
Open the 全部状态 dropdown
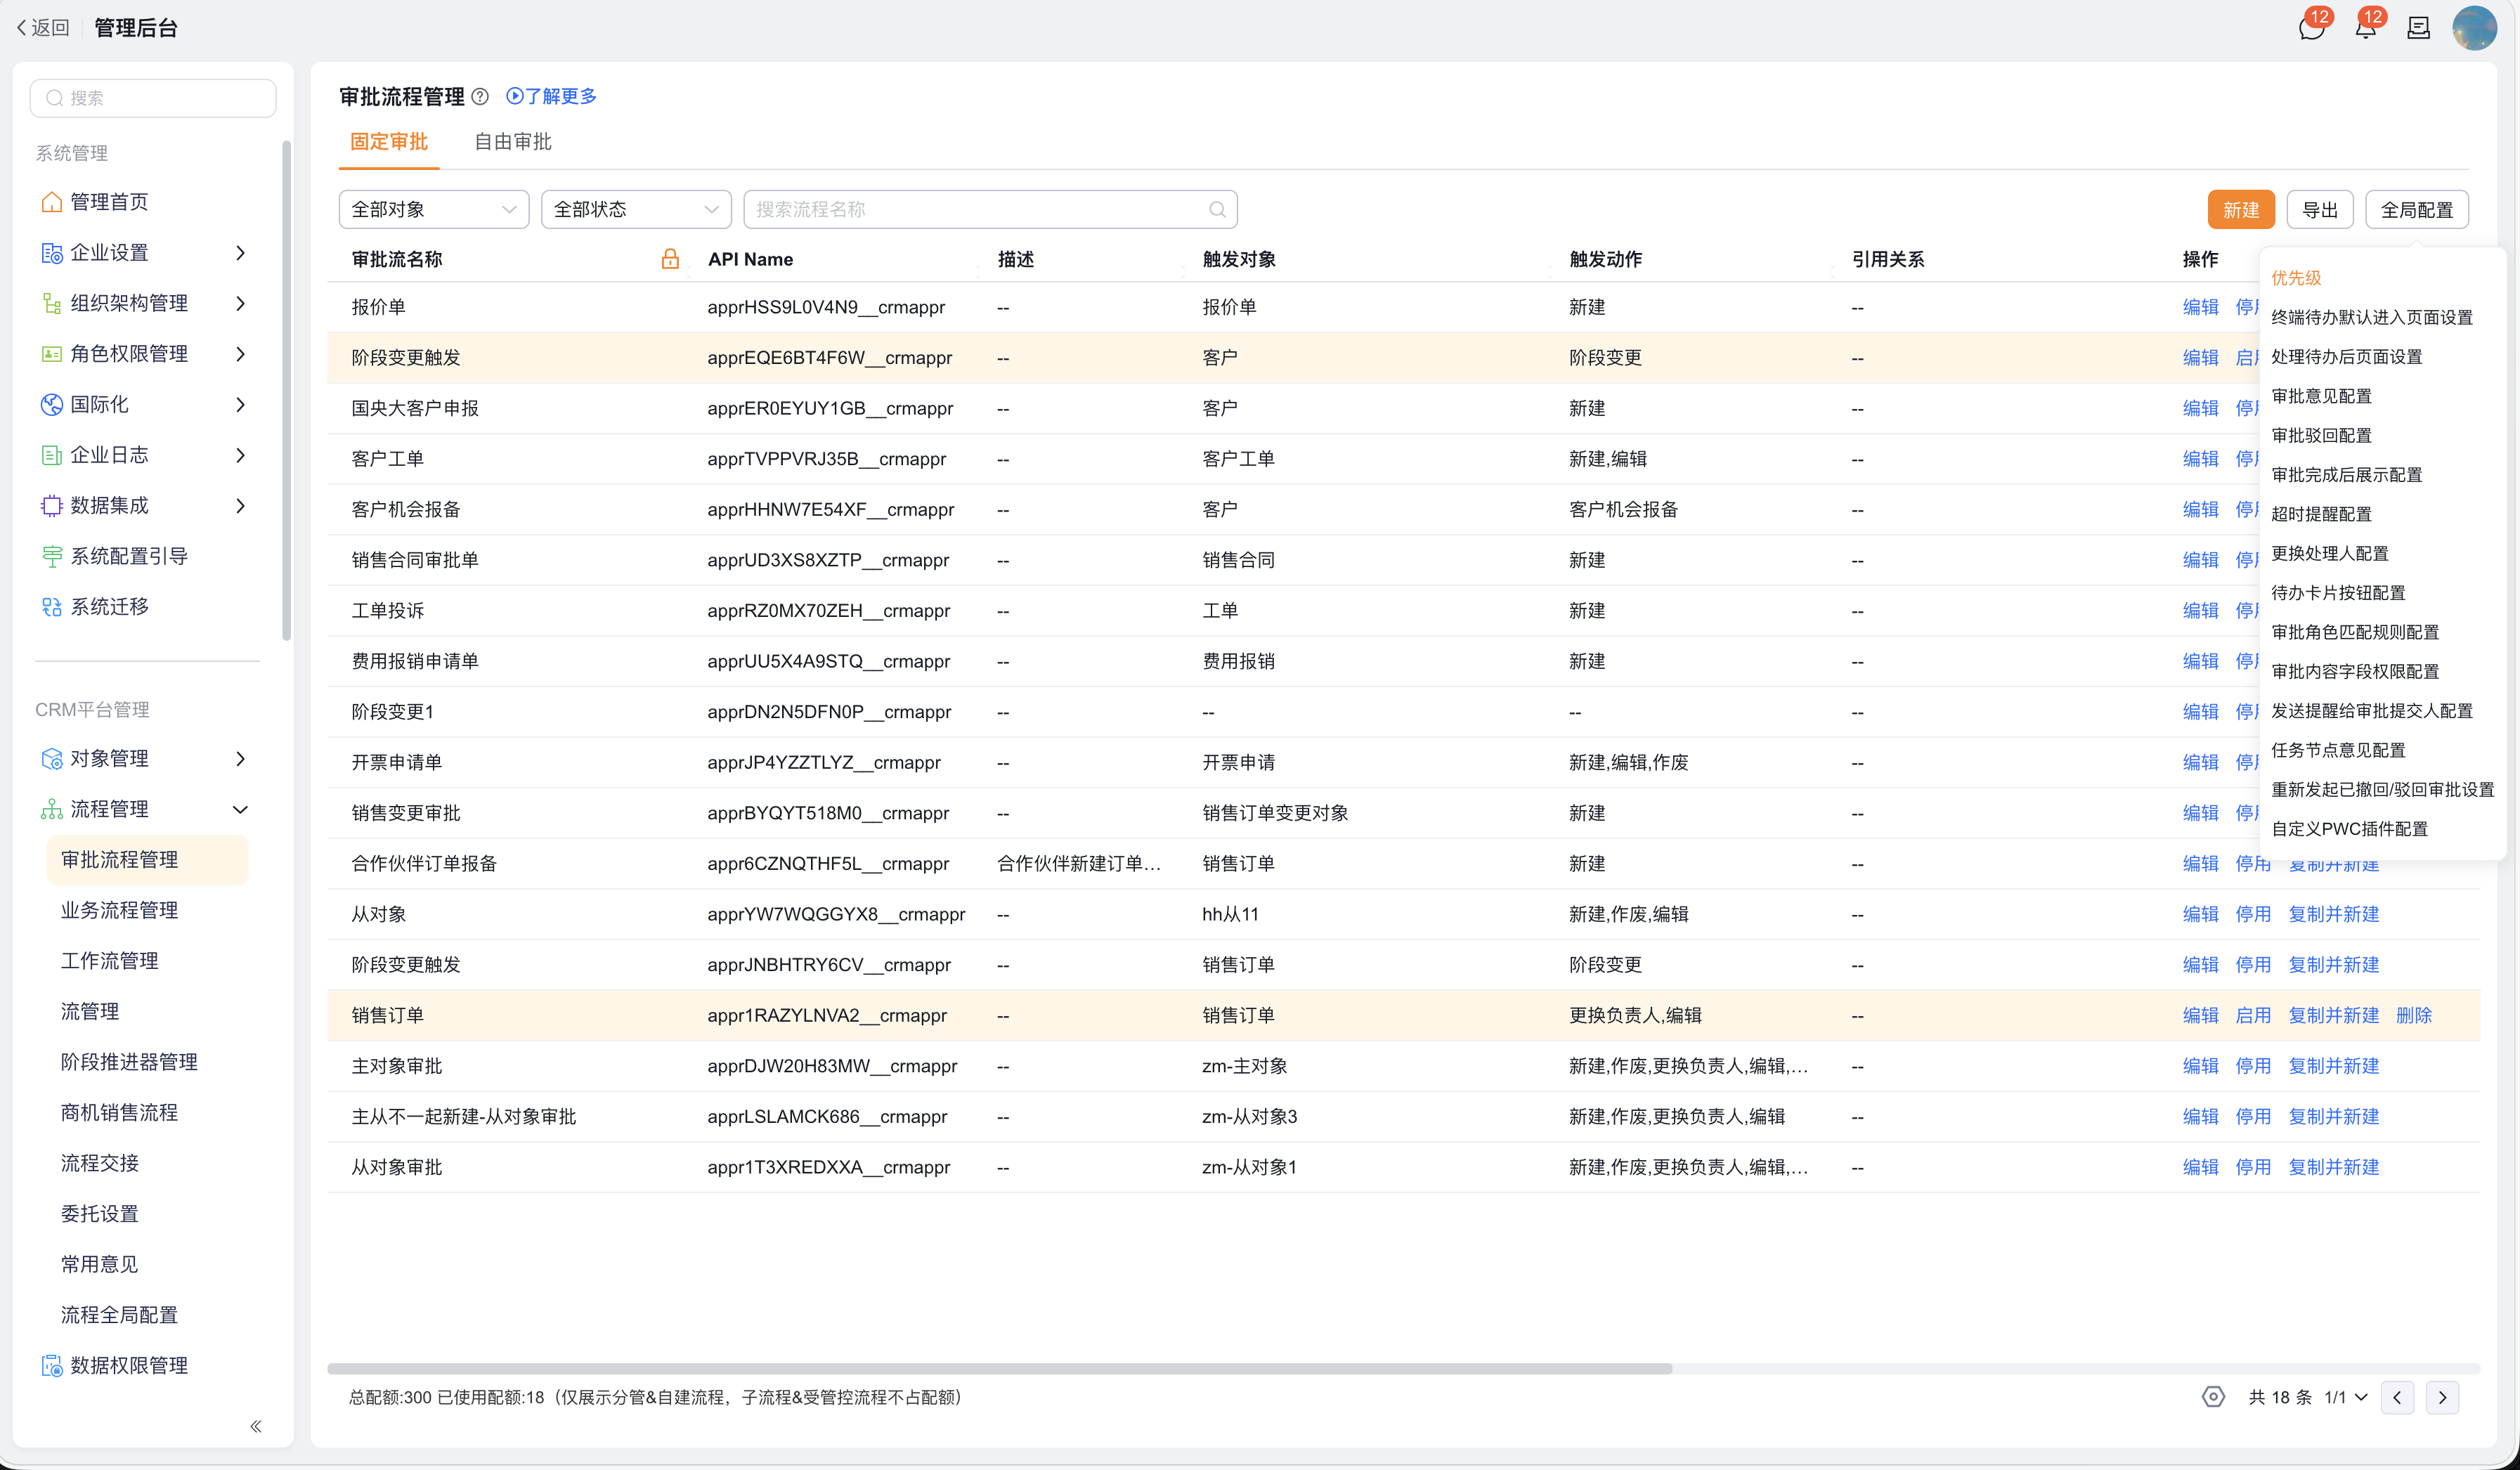636,210
